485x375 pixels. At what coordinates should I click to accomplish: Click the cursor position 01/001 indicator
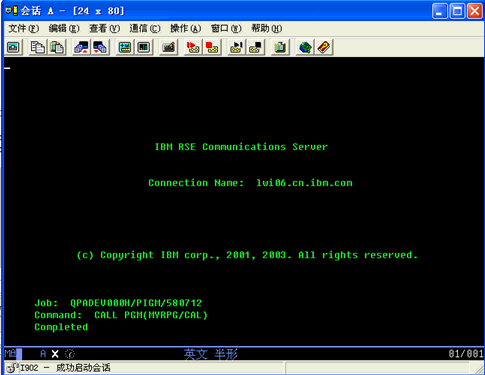466,354
